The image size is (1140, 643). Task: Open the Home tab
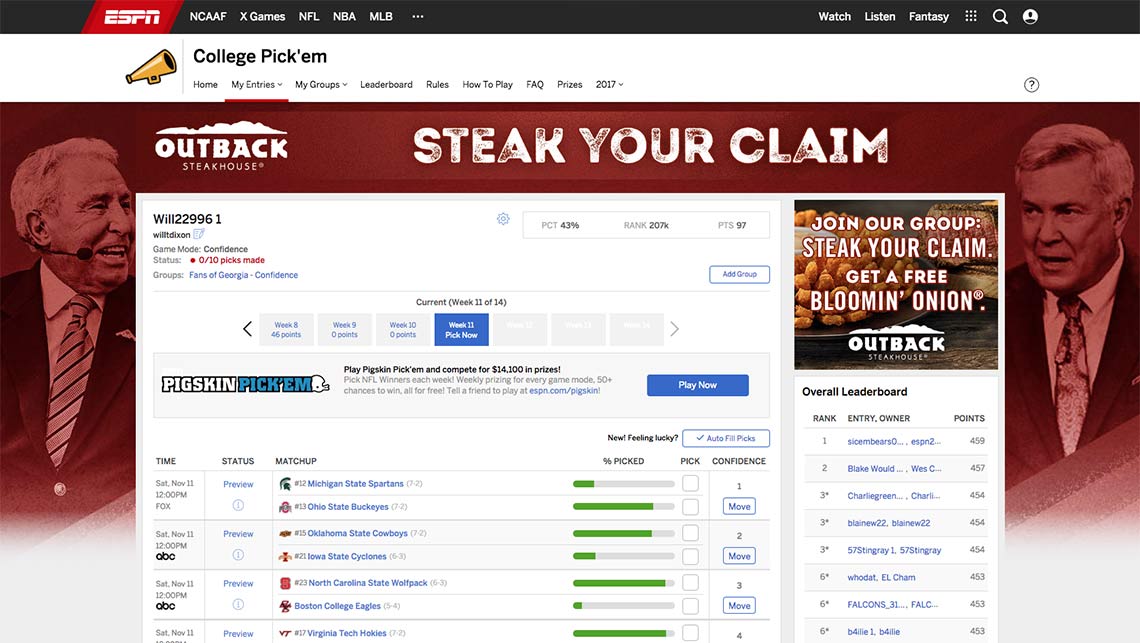(x=205, y=84)
